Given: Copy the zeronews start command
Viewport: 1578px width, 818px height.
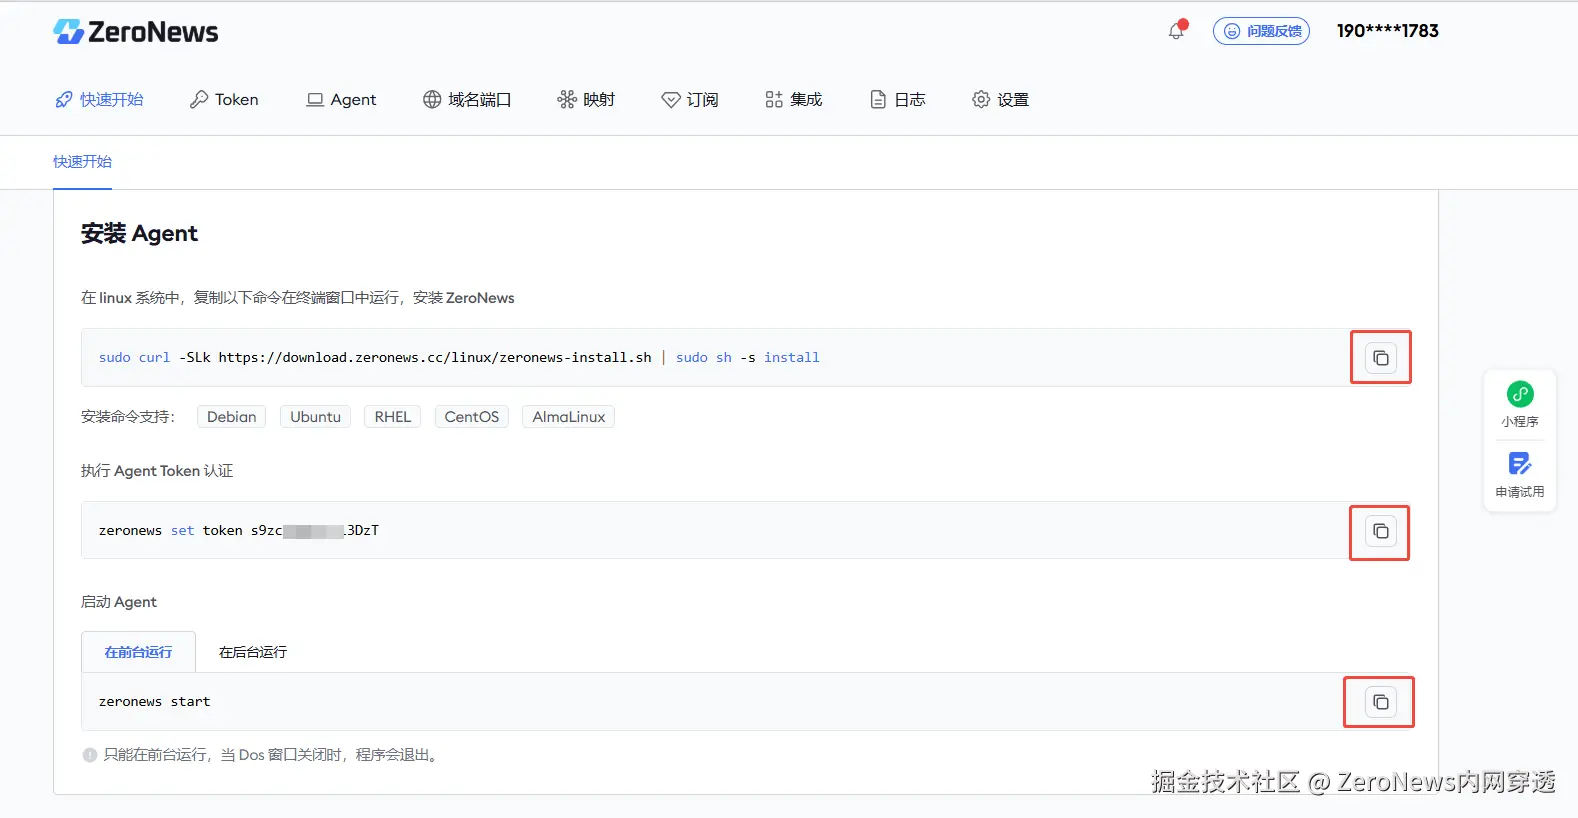Looking at the screenshot, I should click(x=1381, y=702).
